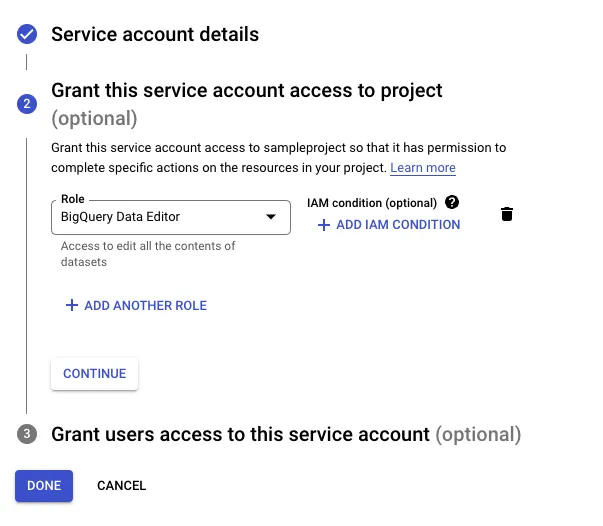
Task: Click the IAM condition (optional) label
Action: tap(372, 203)
